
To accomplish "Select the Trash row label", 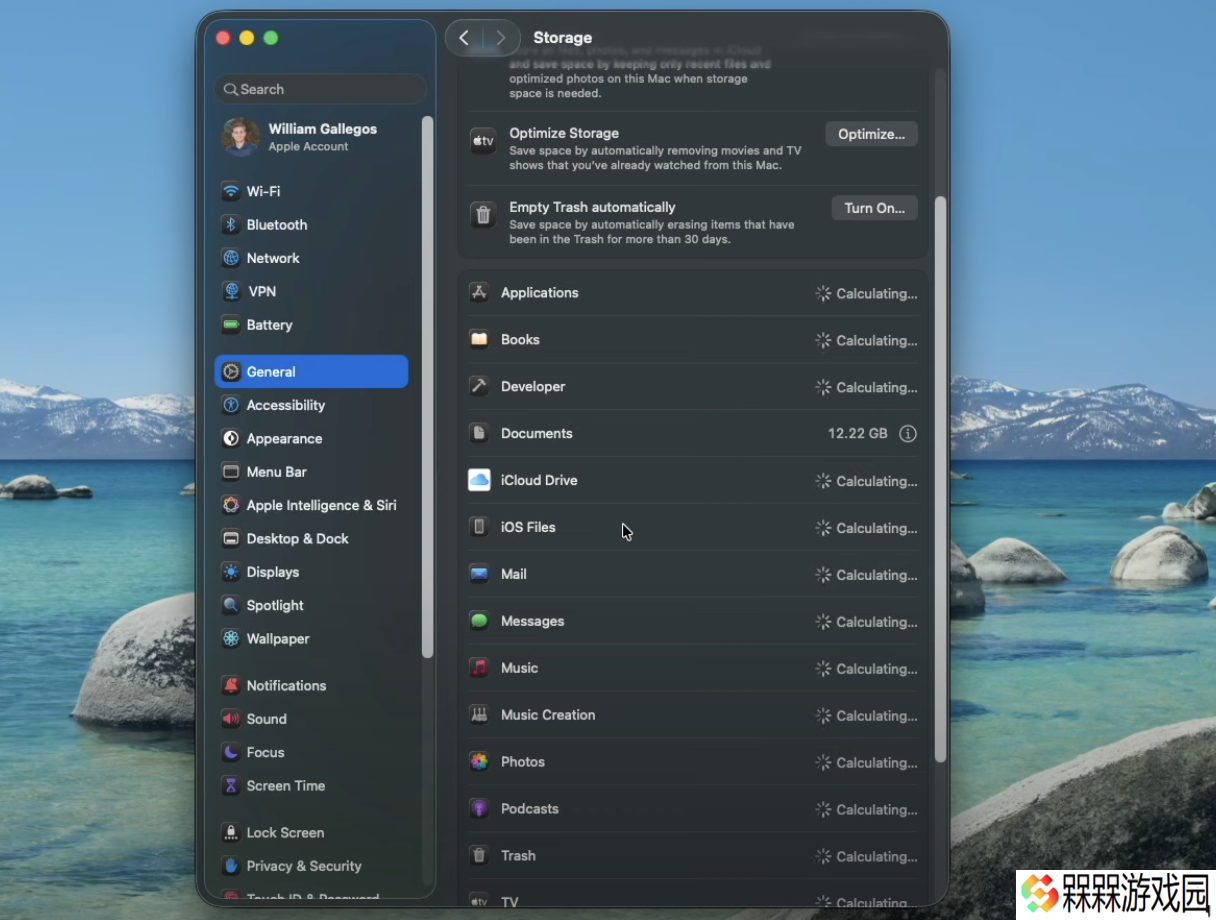I will pyautogui.click(x=518, y=856).
